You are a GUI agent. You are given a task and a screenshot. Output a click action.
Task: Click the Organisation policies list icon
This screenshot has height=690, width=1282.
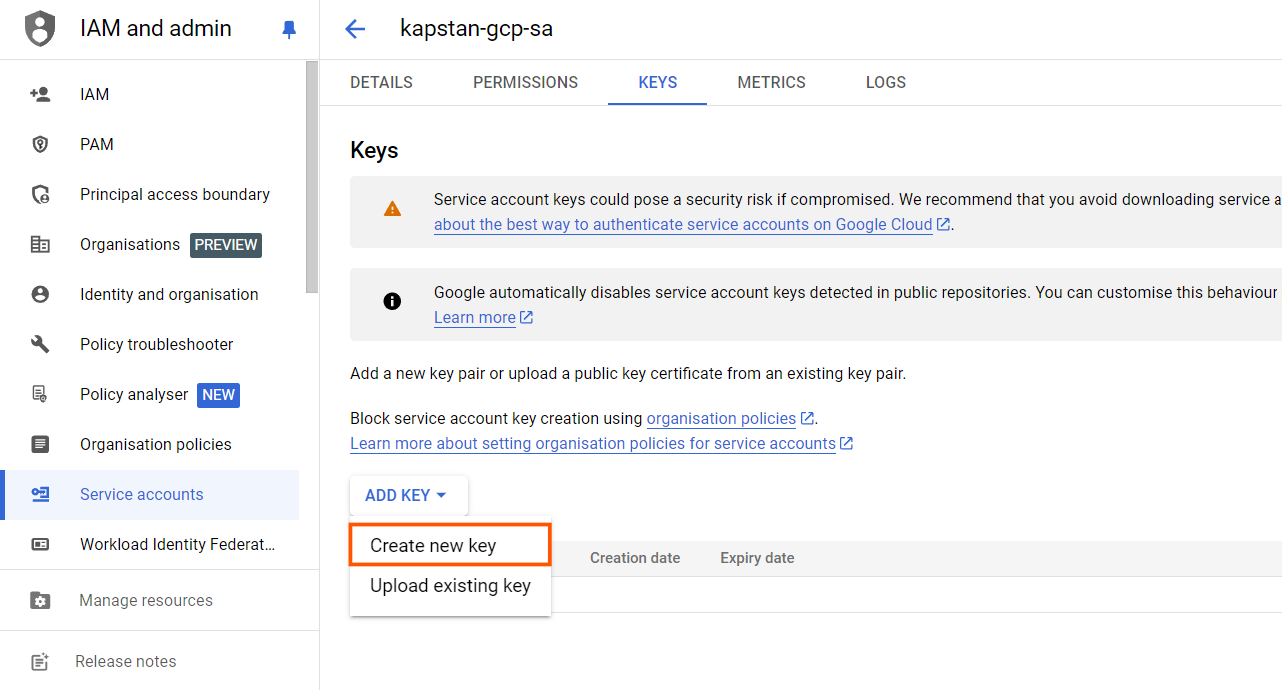pyautogui.click(x=40, y=444)
